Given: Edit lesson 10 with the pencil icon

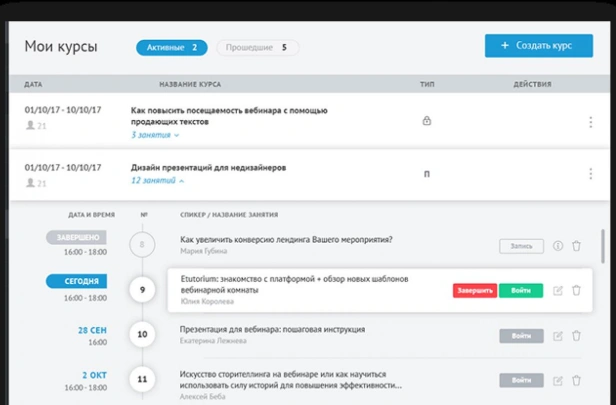Looking at the screenshot, I should click(558, 336).
